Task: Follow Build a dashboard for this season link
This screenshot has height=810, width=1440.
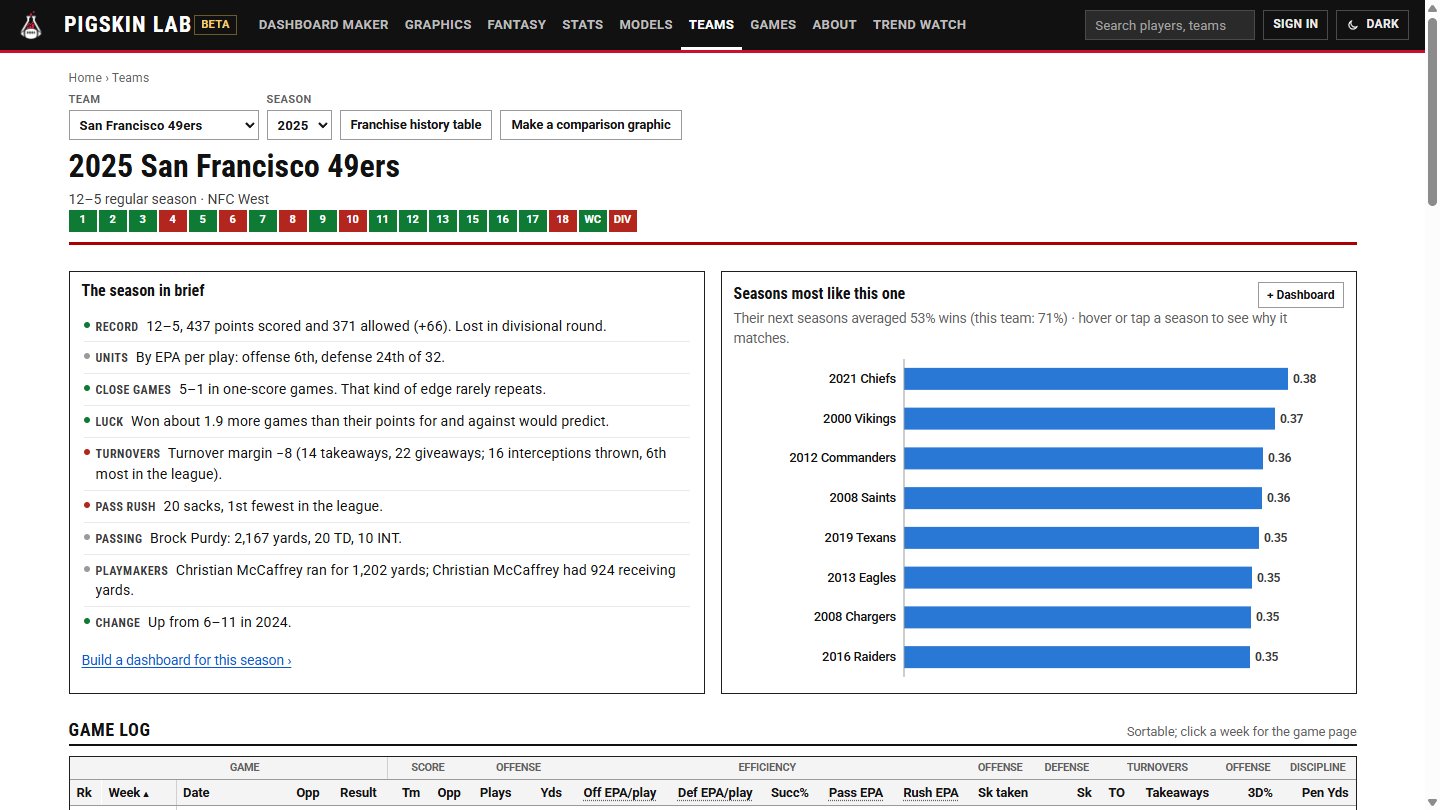Action: tap(187, 660)
